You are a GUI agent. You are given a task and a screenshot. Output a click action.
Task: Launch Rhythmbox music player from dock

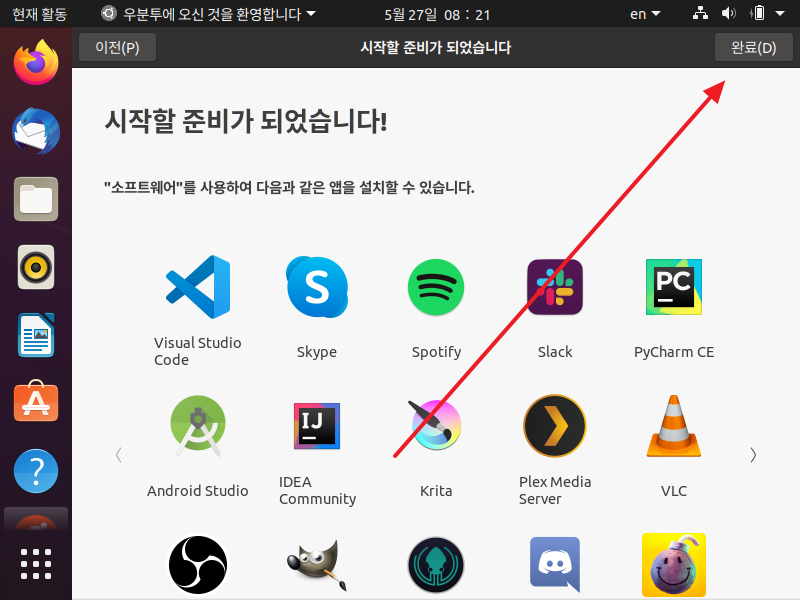click(36, 267)
